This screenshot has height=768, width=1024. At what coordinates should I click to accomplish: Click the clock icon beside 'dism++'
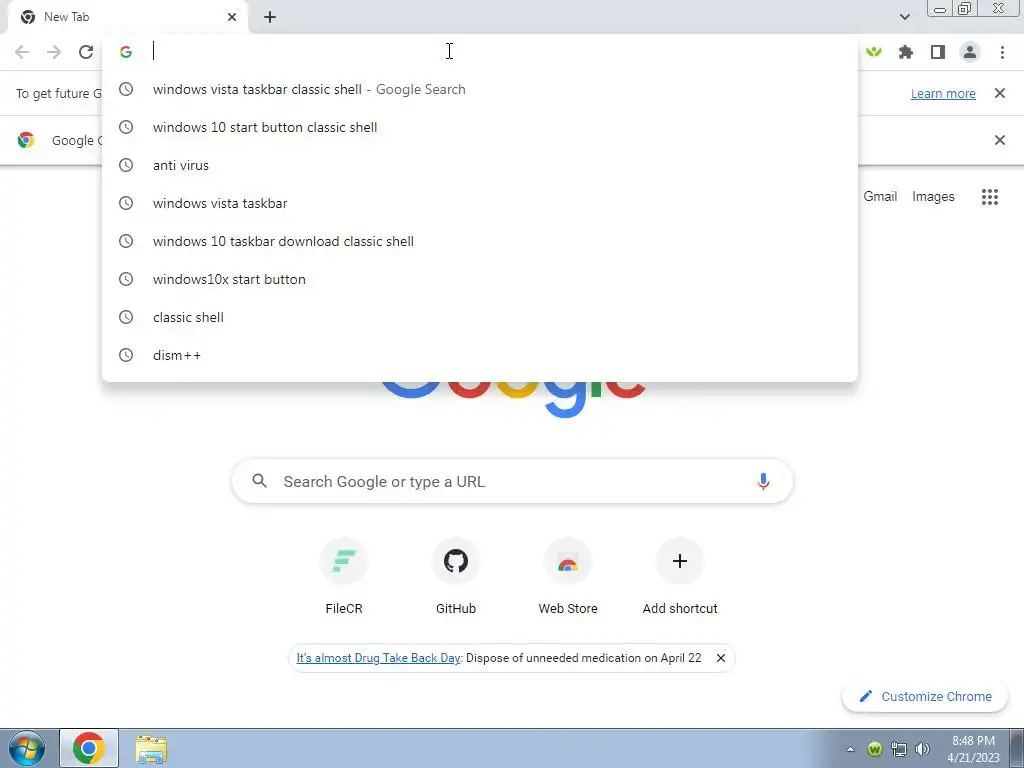pyautogui.click(x=126, y=355)
